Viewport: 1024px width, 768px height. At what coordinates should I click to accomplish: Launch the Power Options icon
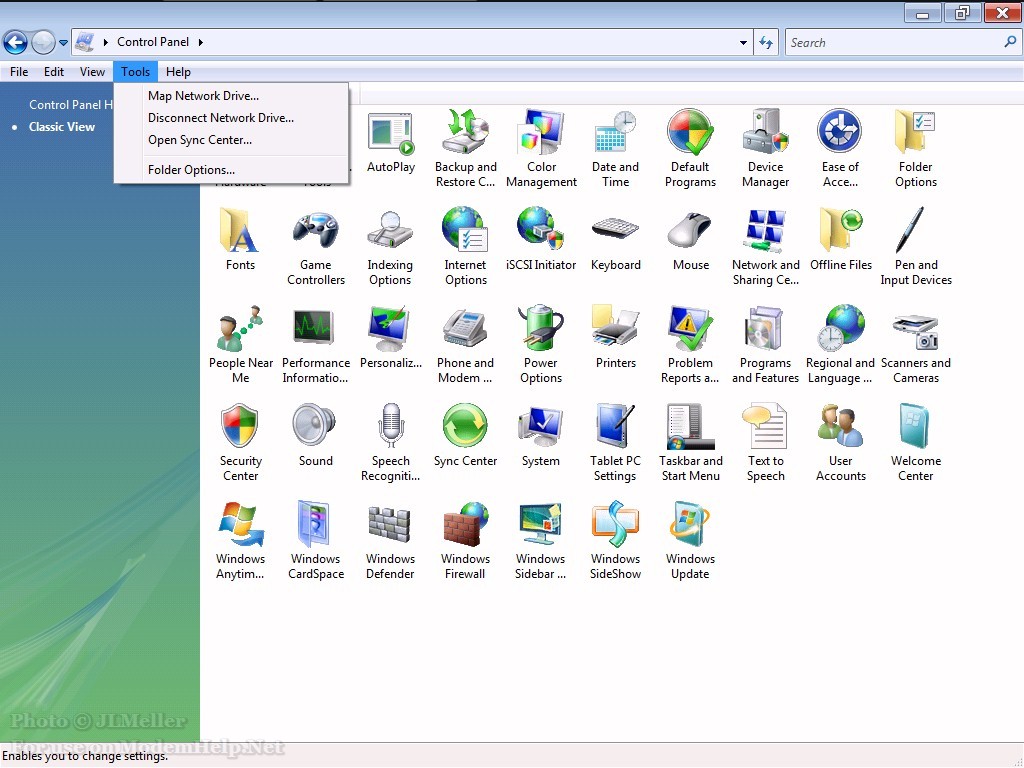(x=540, y=330)
